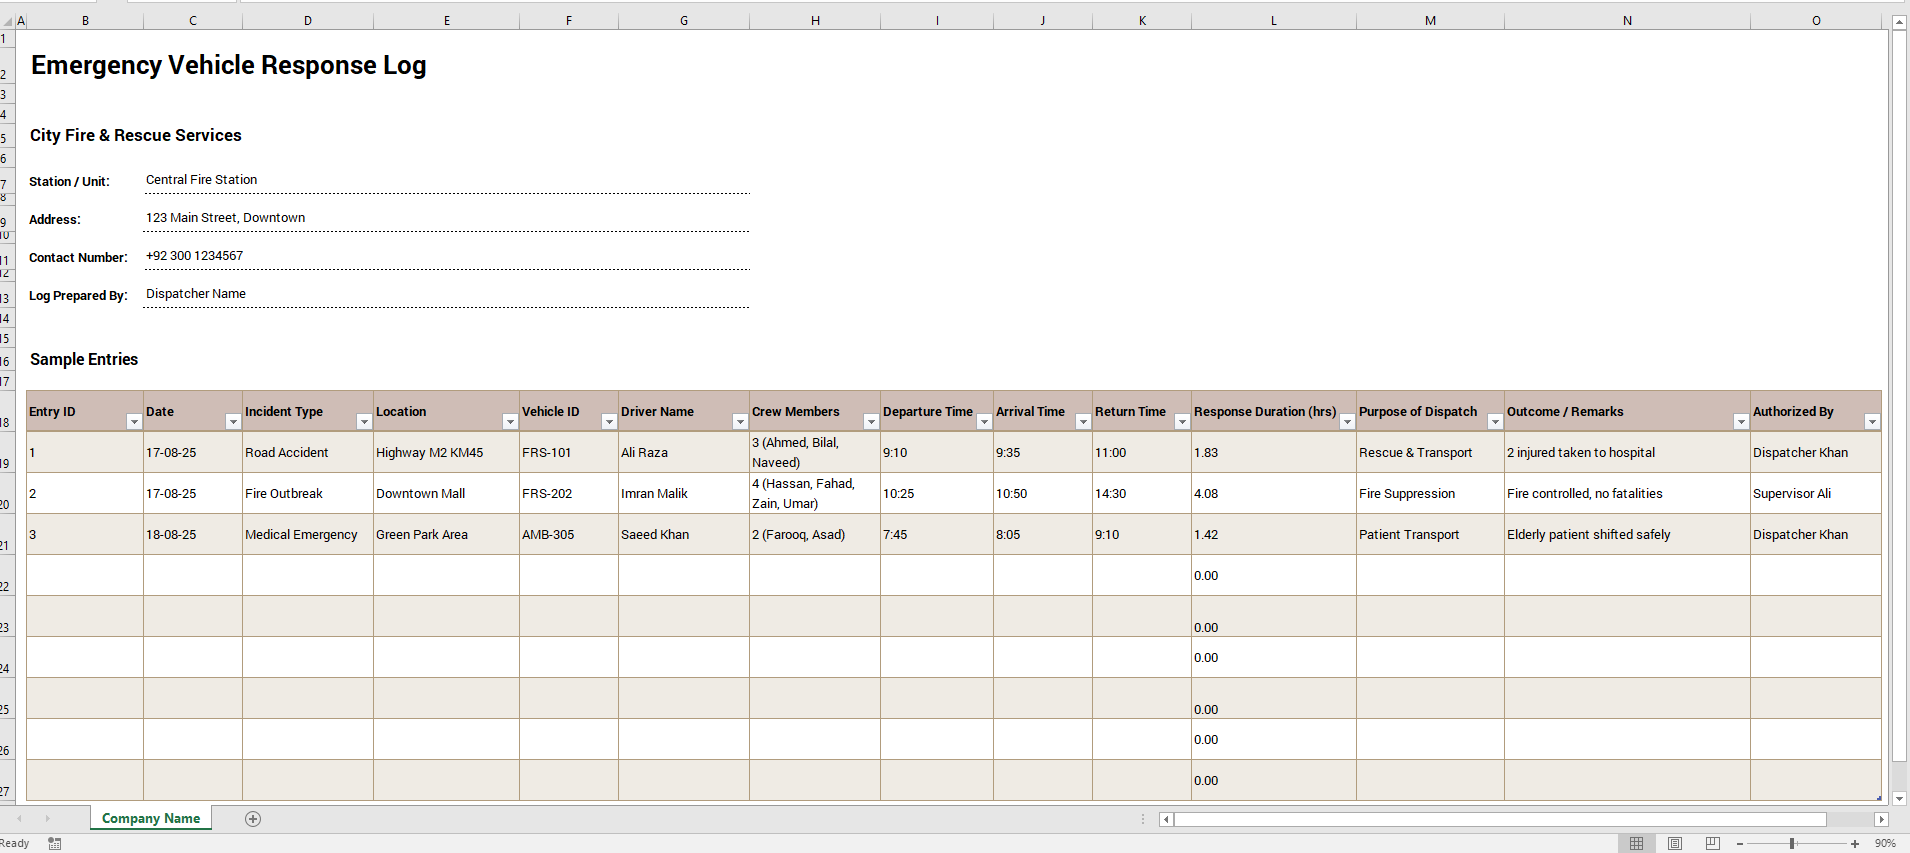Click the zoom slider handle
1910x853 pixels.
1792,844
